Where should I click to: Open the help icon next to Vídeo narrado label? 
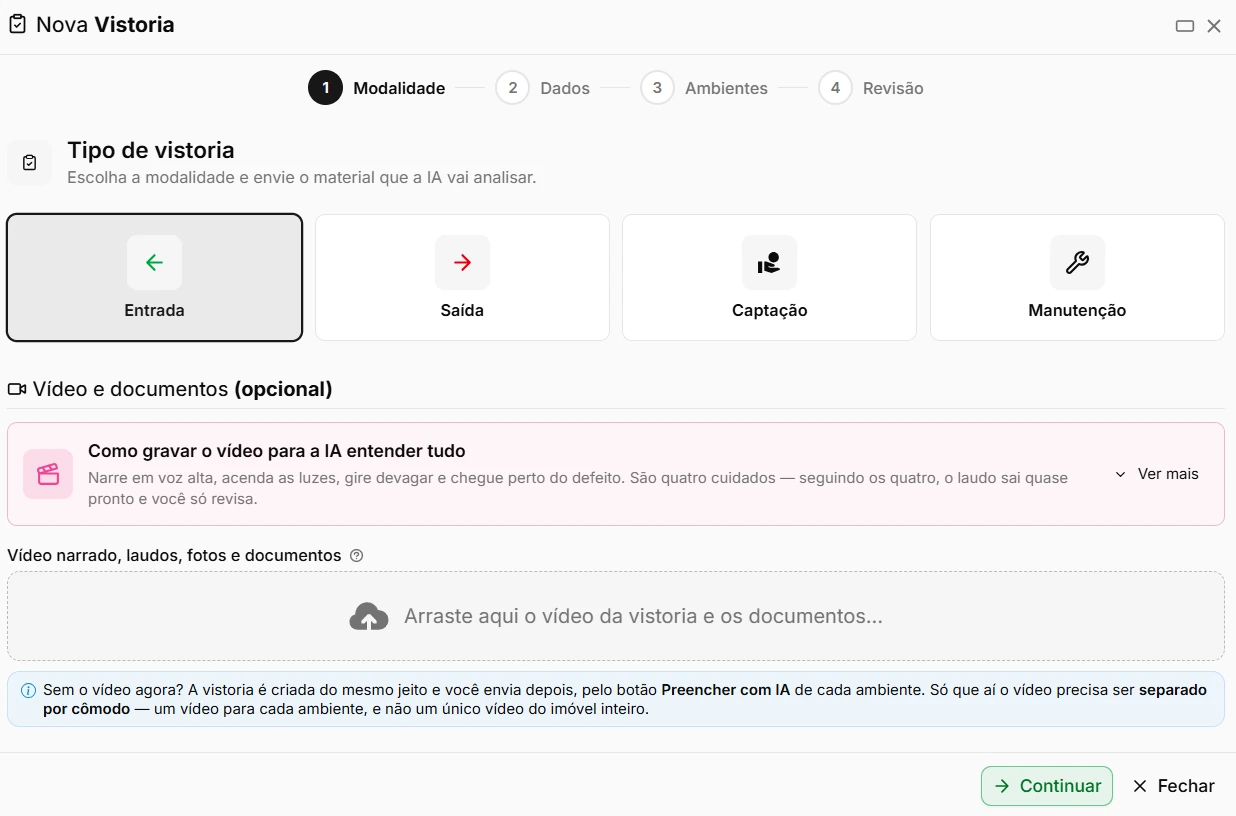click(357, 556)
